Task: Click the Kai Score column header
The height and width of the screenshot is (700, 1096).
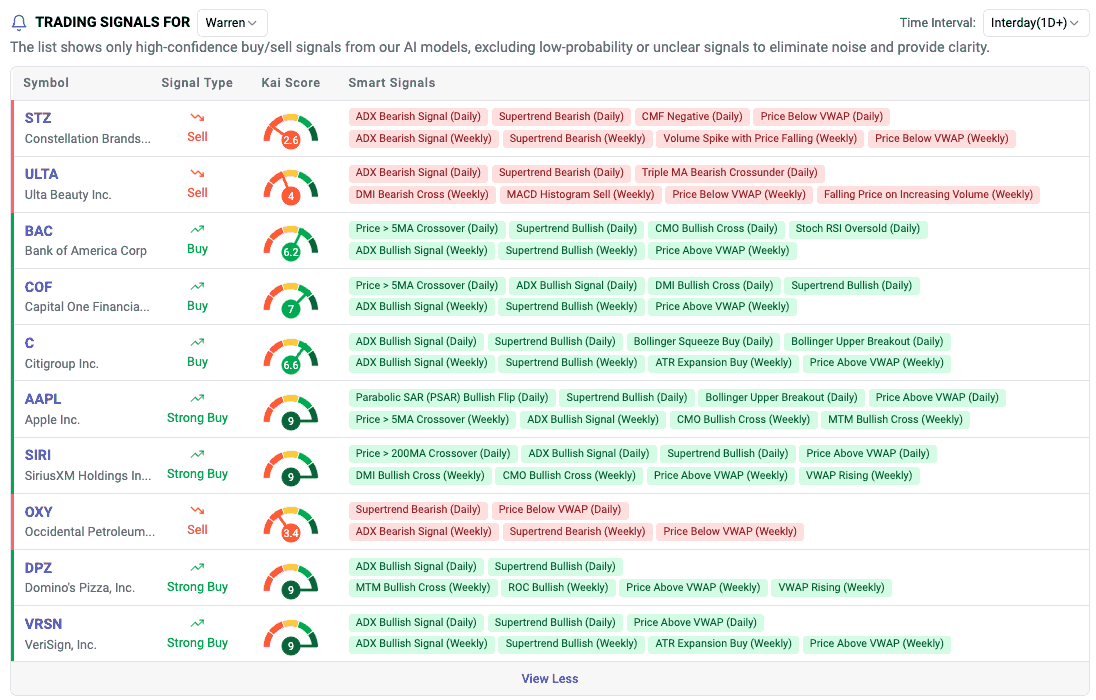Action: coord(290,83)
